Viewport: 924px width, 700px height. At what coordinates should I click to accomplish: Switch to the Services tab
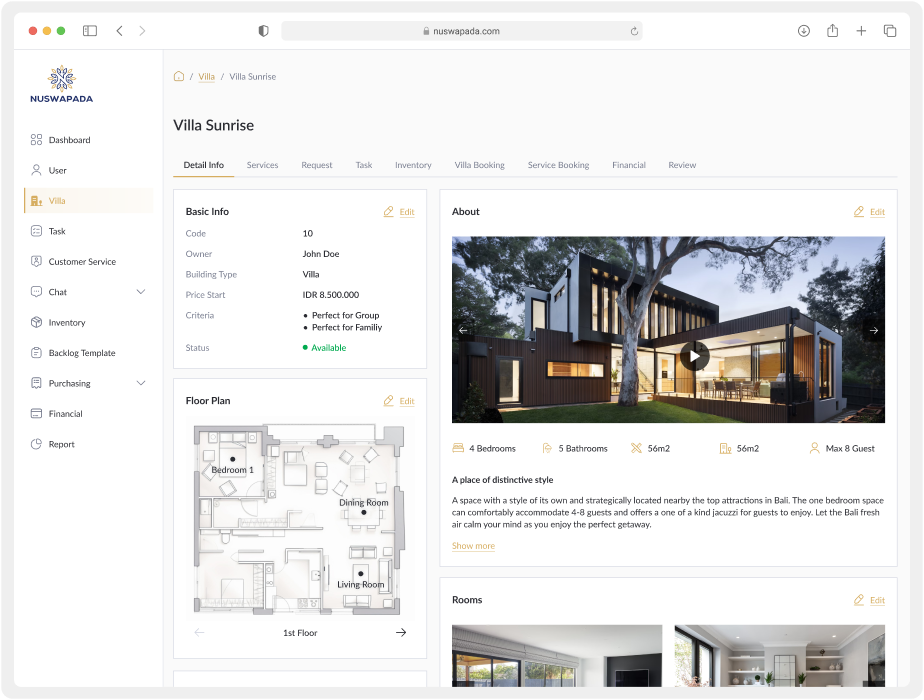point(262,165)
